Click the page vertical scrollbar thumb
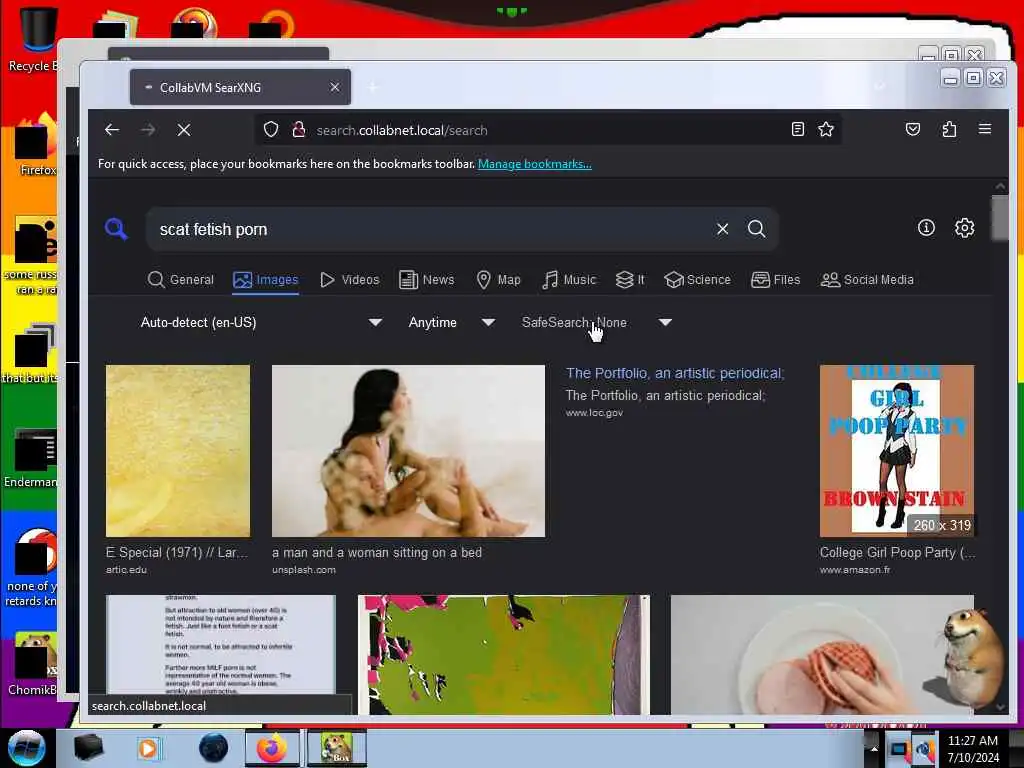This screenshot has height=768, width=1024. point(1000,217)
